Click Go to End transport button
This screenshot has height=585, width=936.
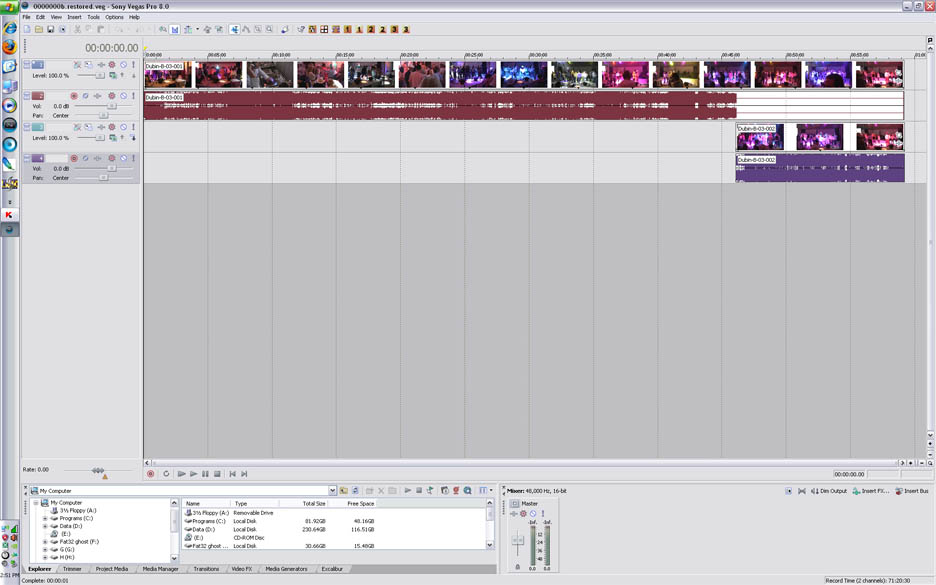click(x=244, y=474)
